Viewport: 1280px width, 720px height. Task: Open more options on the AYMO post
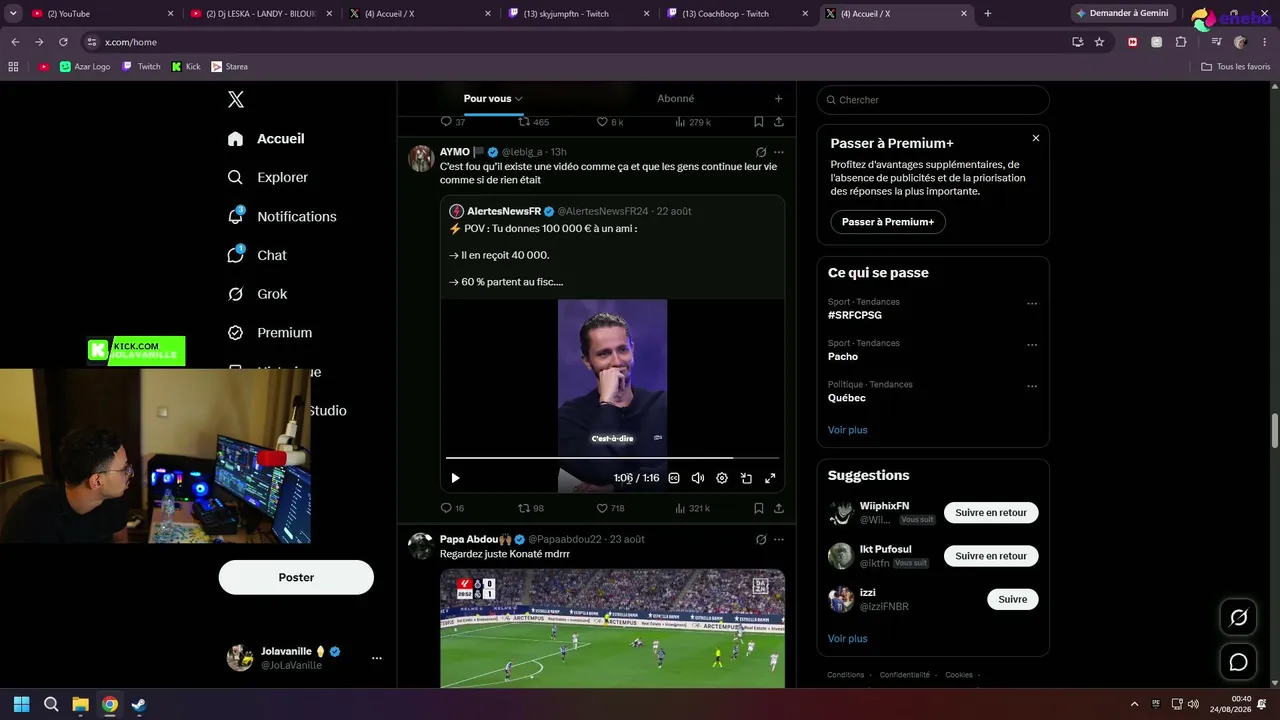click(x=779, y=152)
